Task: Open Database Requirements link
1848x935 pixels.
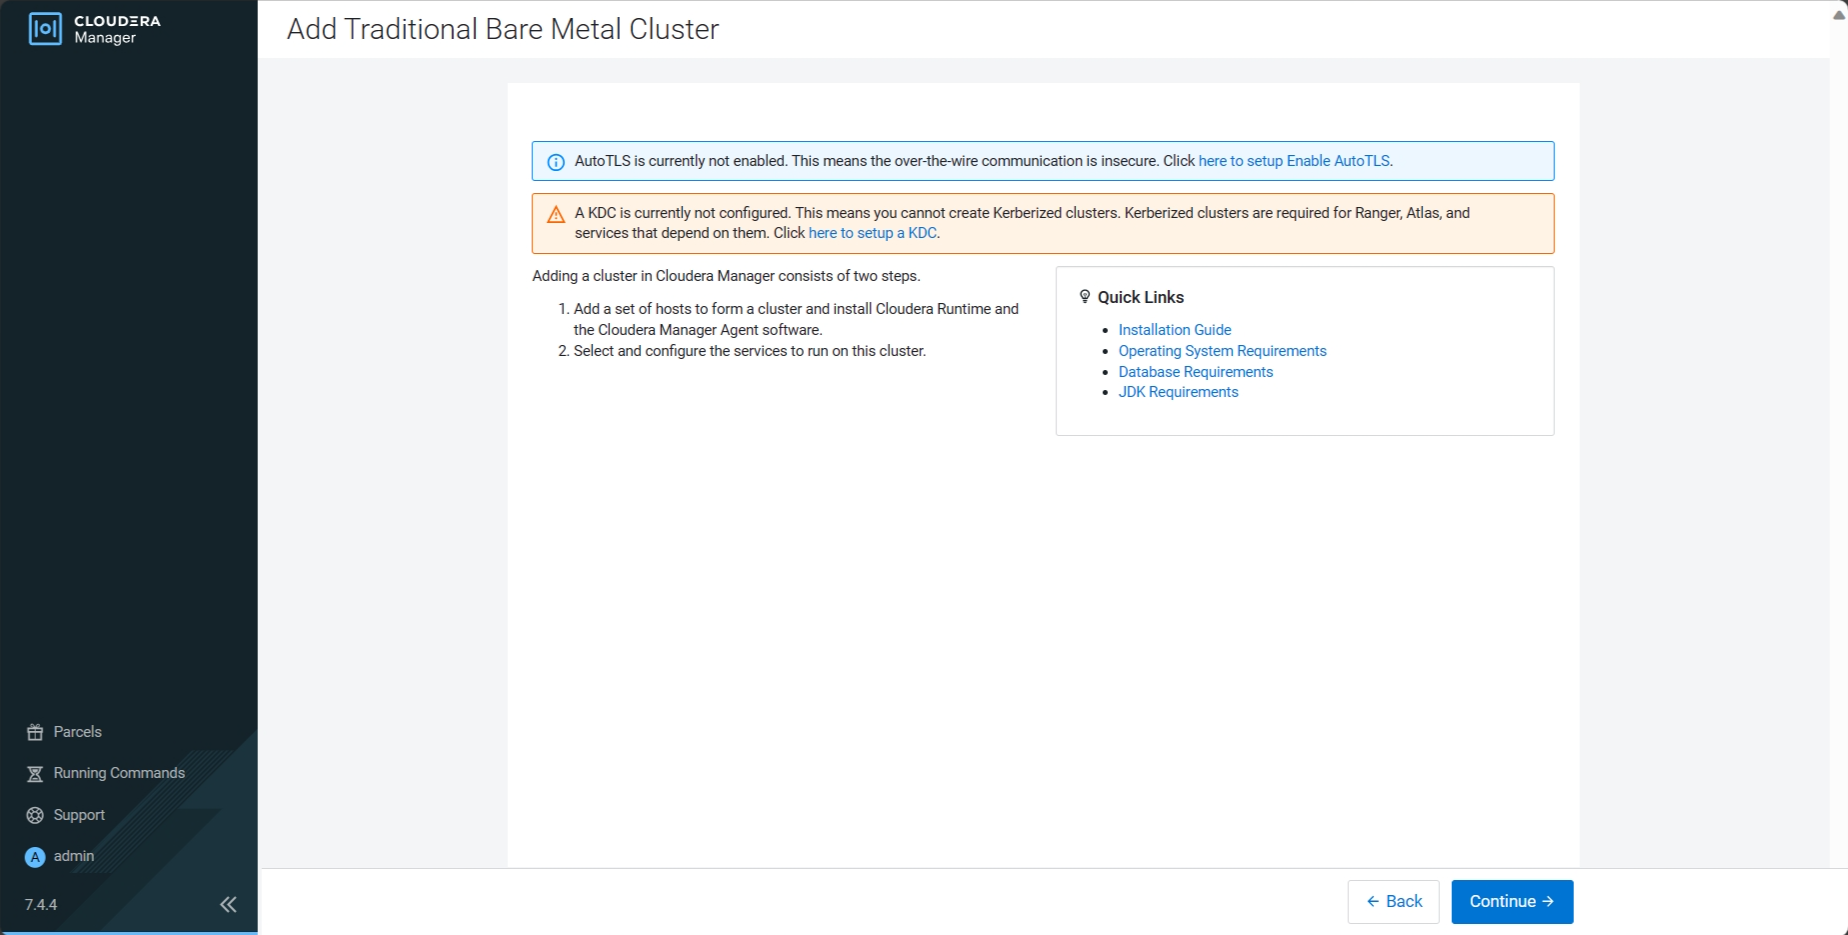Action: pyautogui.click(x=1195, y=372)
